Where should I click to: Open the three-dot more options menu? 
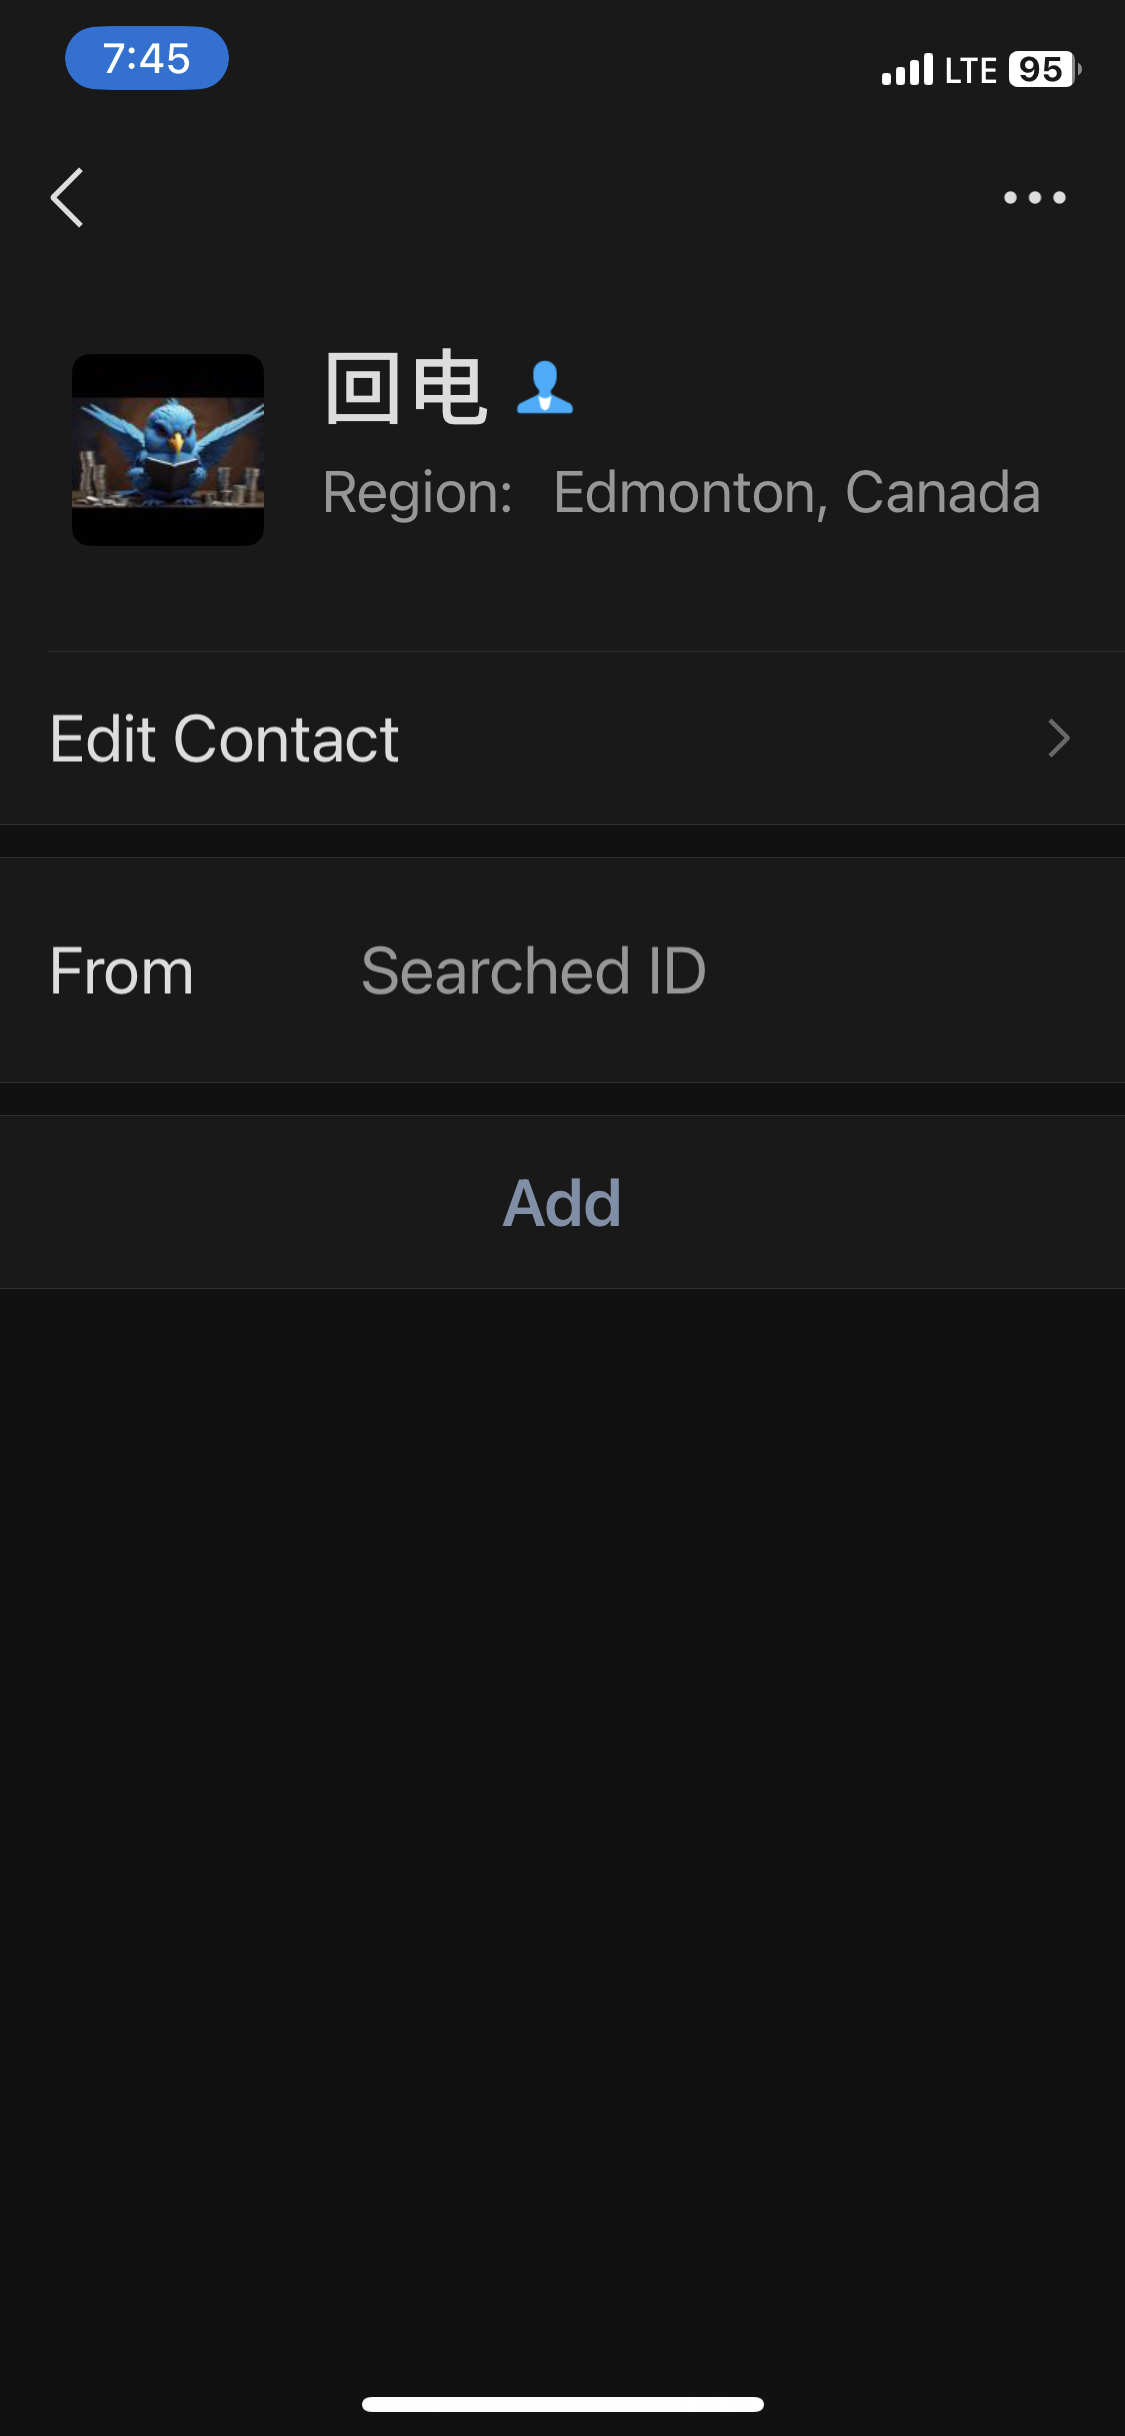click(1034, 198)
